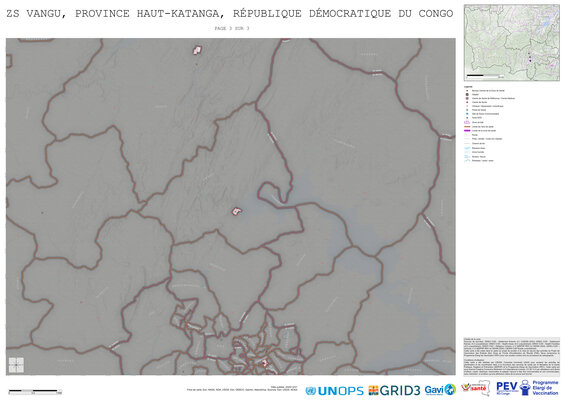The image size is (566, 400).
Task: Click the pink settlement outline at map top
Action: coord(197,50)
